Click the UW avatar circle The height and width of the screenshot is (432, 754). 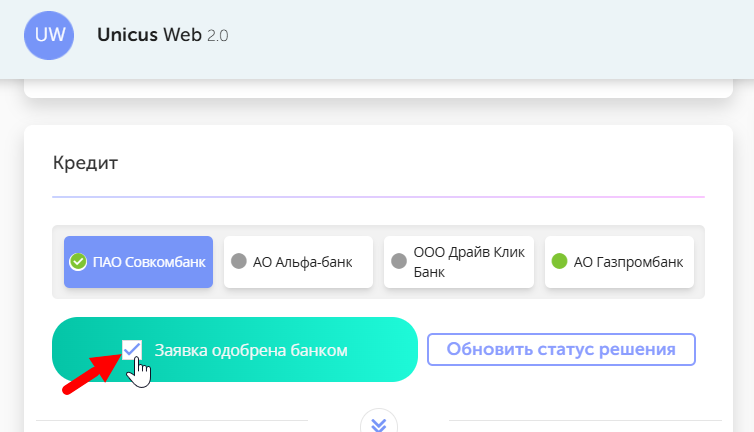(50, 34)
